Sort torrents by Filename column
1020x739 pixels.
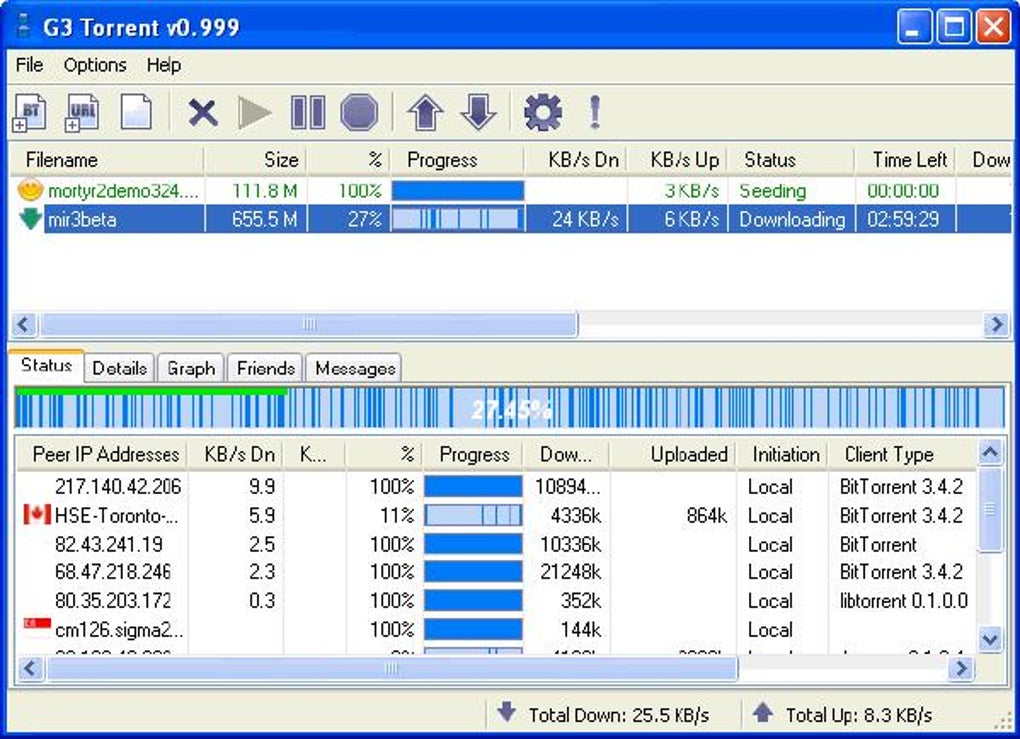point(107,160)
